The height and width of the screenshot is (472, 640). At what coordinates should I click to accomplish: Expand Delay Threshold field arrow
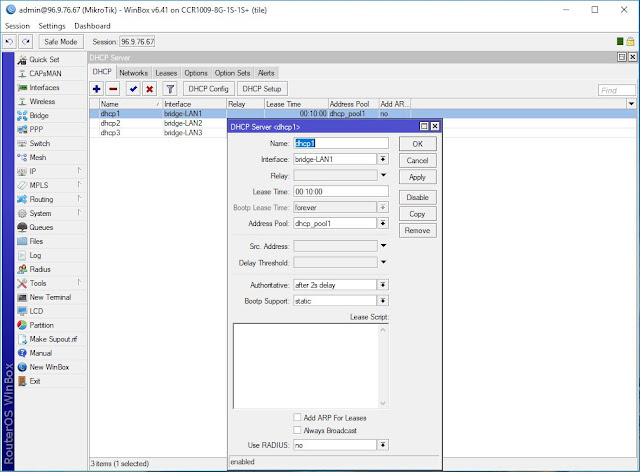[383, 262]
